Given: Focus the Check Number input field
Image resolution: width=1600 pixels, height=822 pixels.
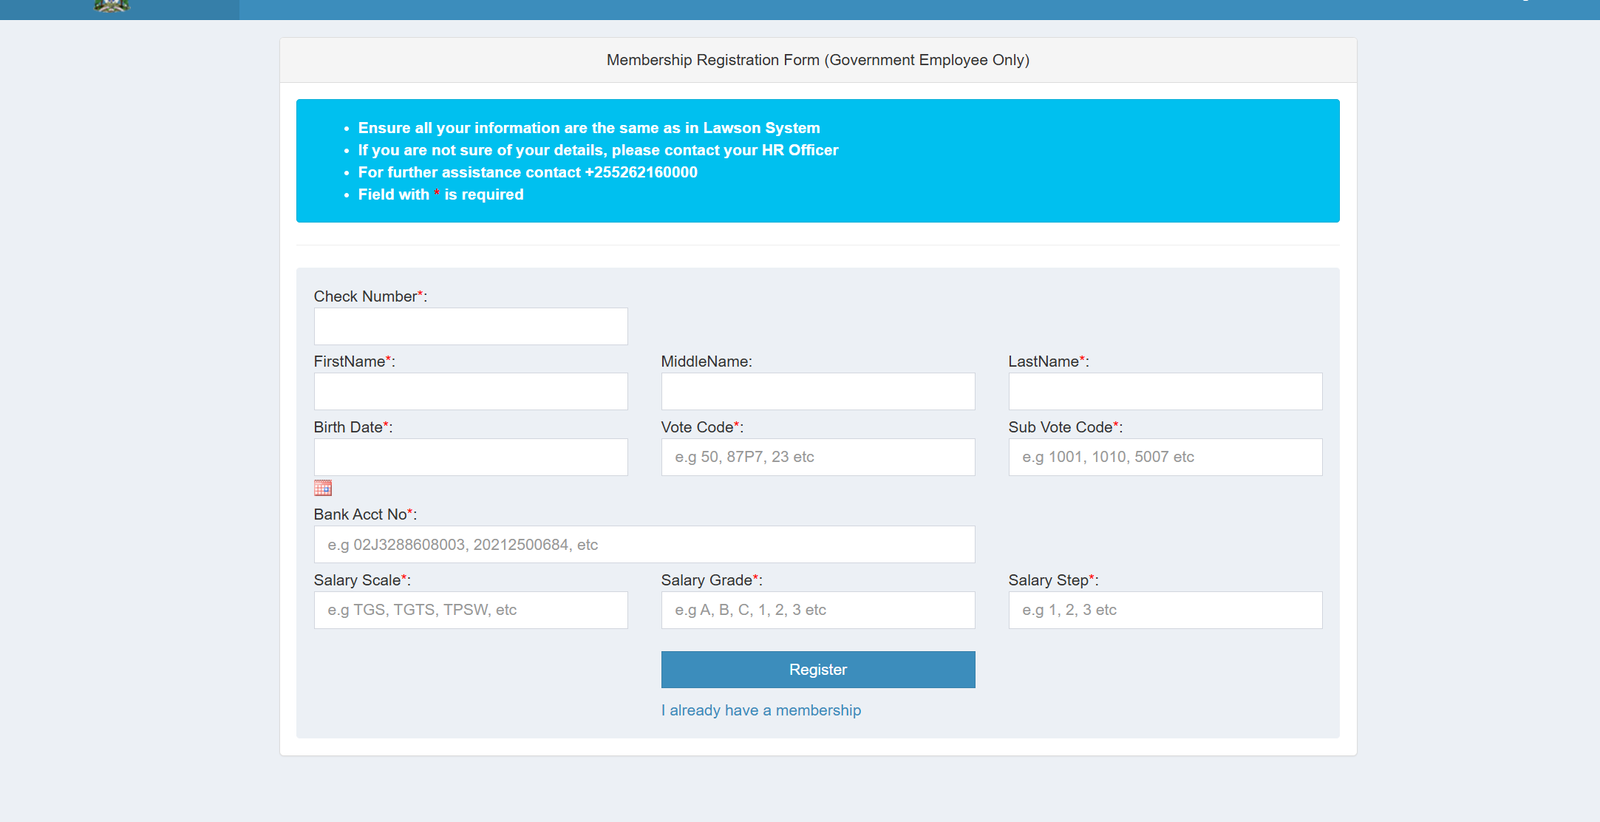Looking at the screenshot, I should pos(470,326).
